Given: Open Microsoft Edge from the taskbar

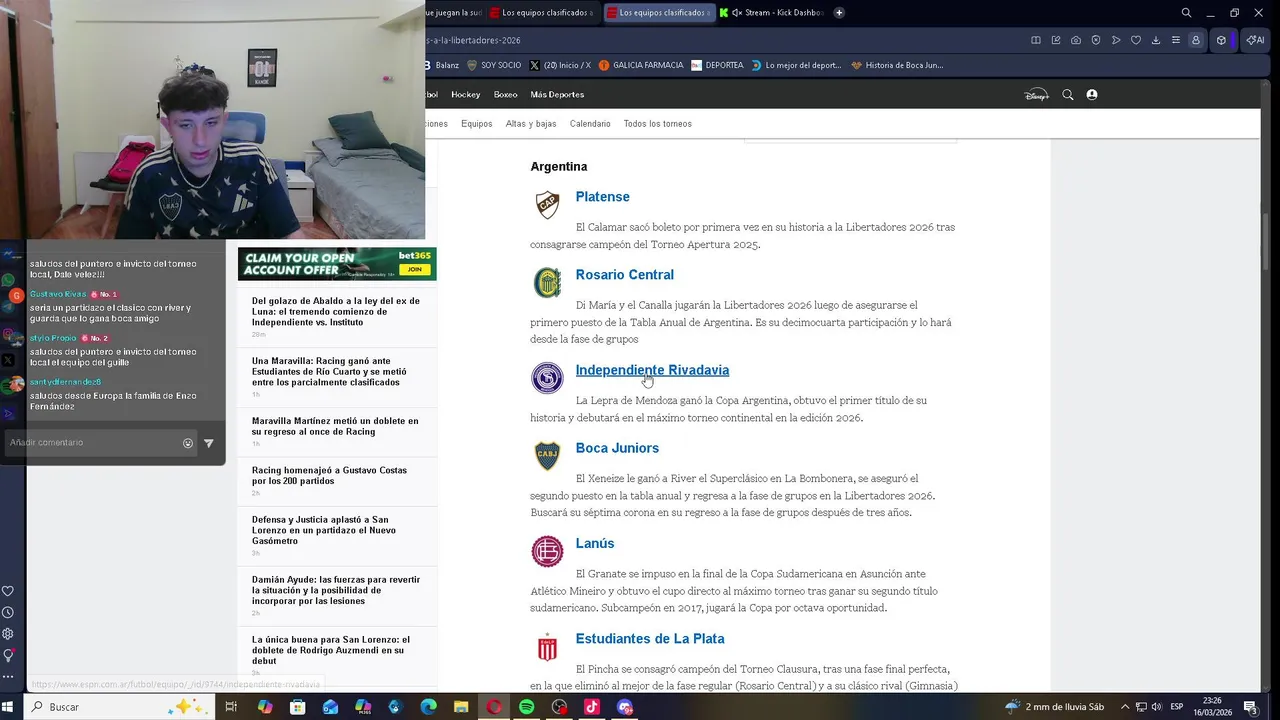Looking at the screenshot, I should coord(428,707).
